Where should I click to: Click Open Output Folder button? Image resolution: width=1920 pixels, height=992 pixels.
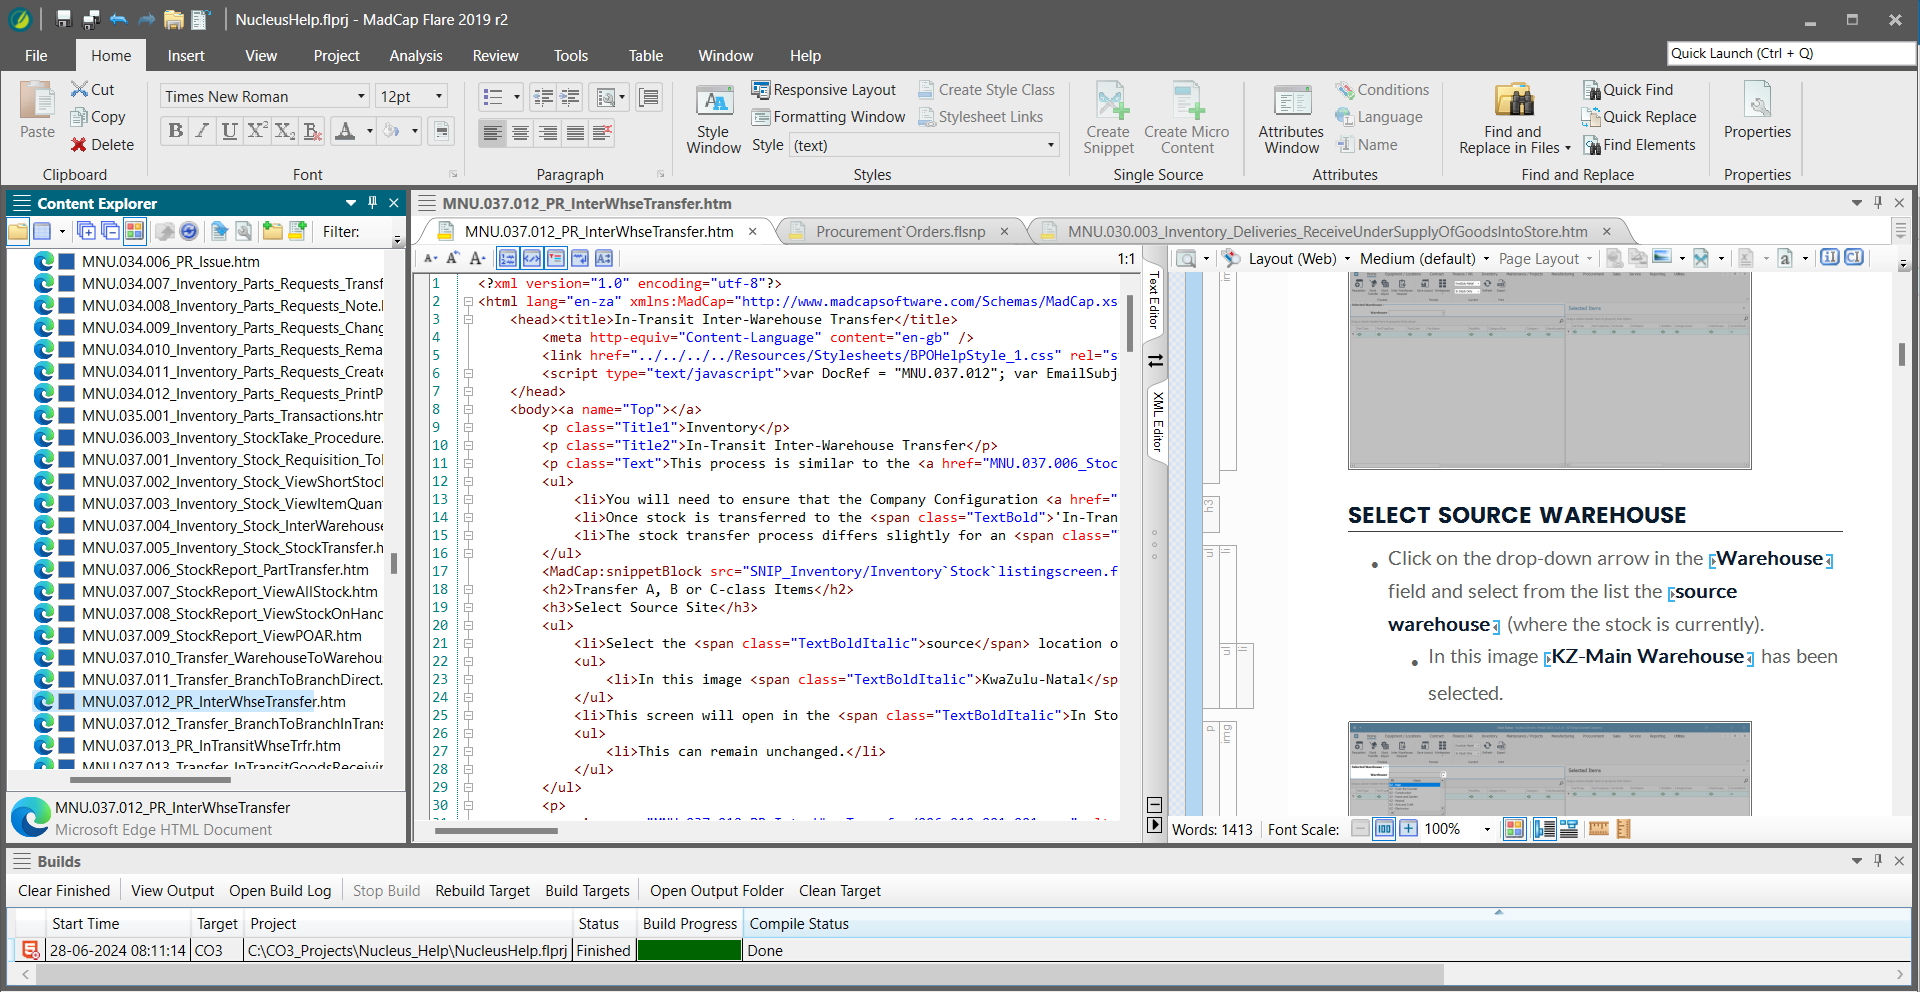click(x=716, y=891)
